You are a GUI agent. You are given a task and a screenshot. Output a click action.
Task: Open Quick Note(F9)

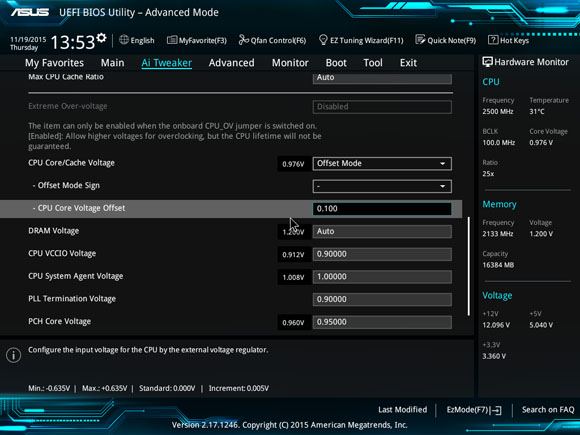tap(446, 40)
